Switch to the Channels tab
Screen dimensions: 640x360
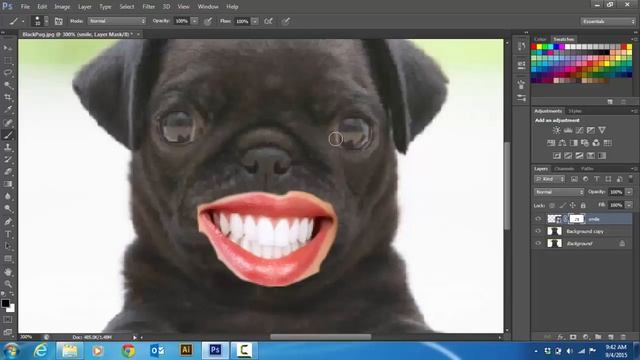564,169
